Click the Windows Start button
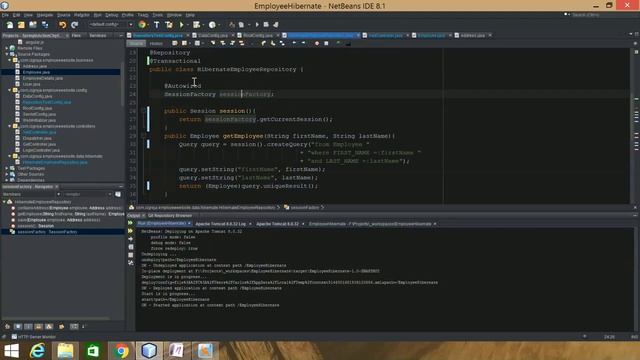Screen dimensions: 640x360 11,351
